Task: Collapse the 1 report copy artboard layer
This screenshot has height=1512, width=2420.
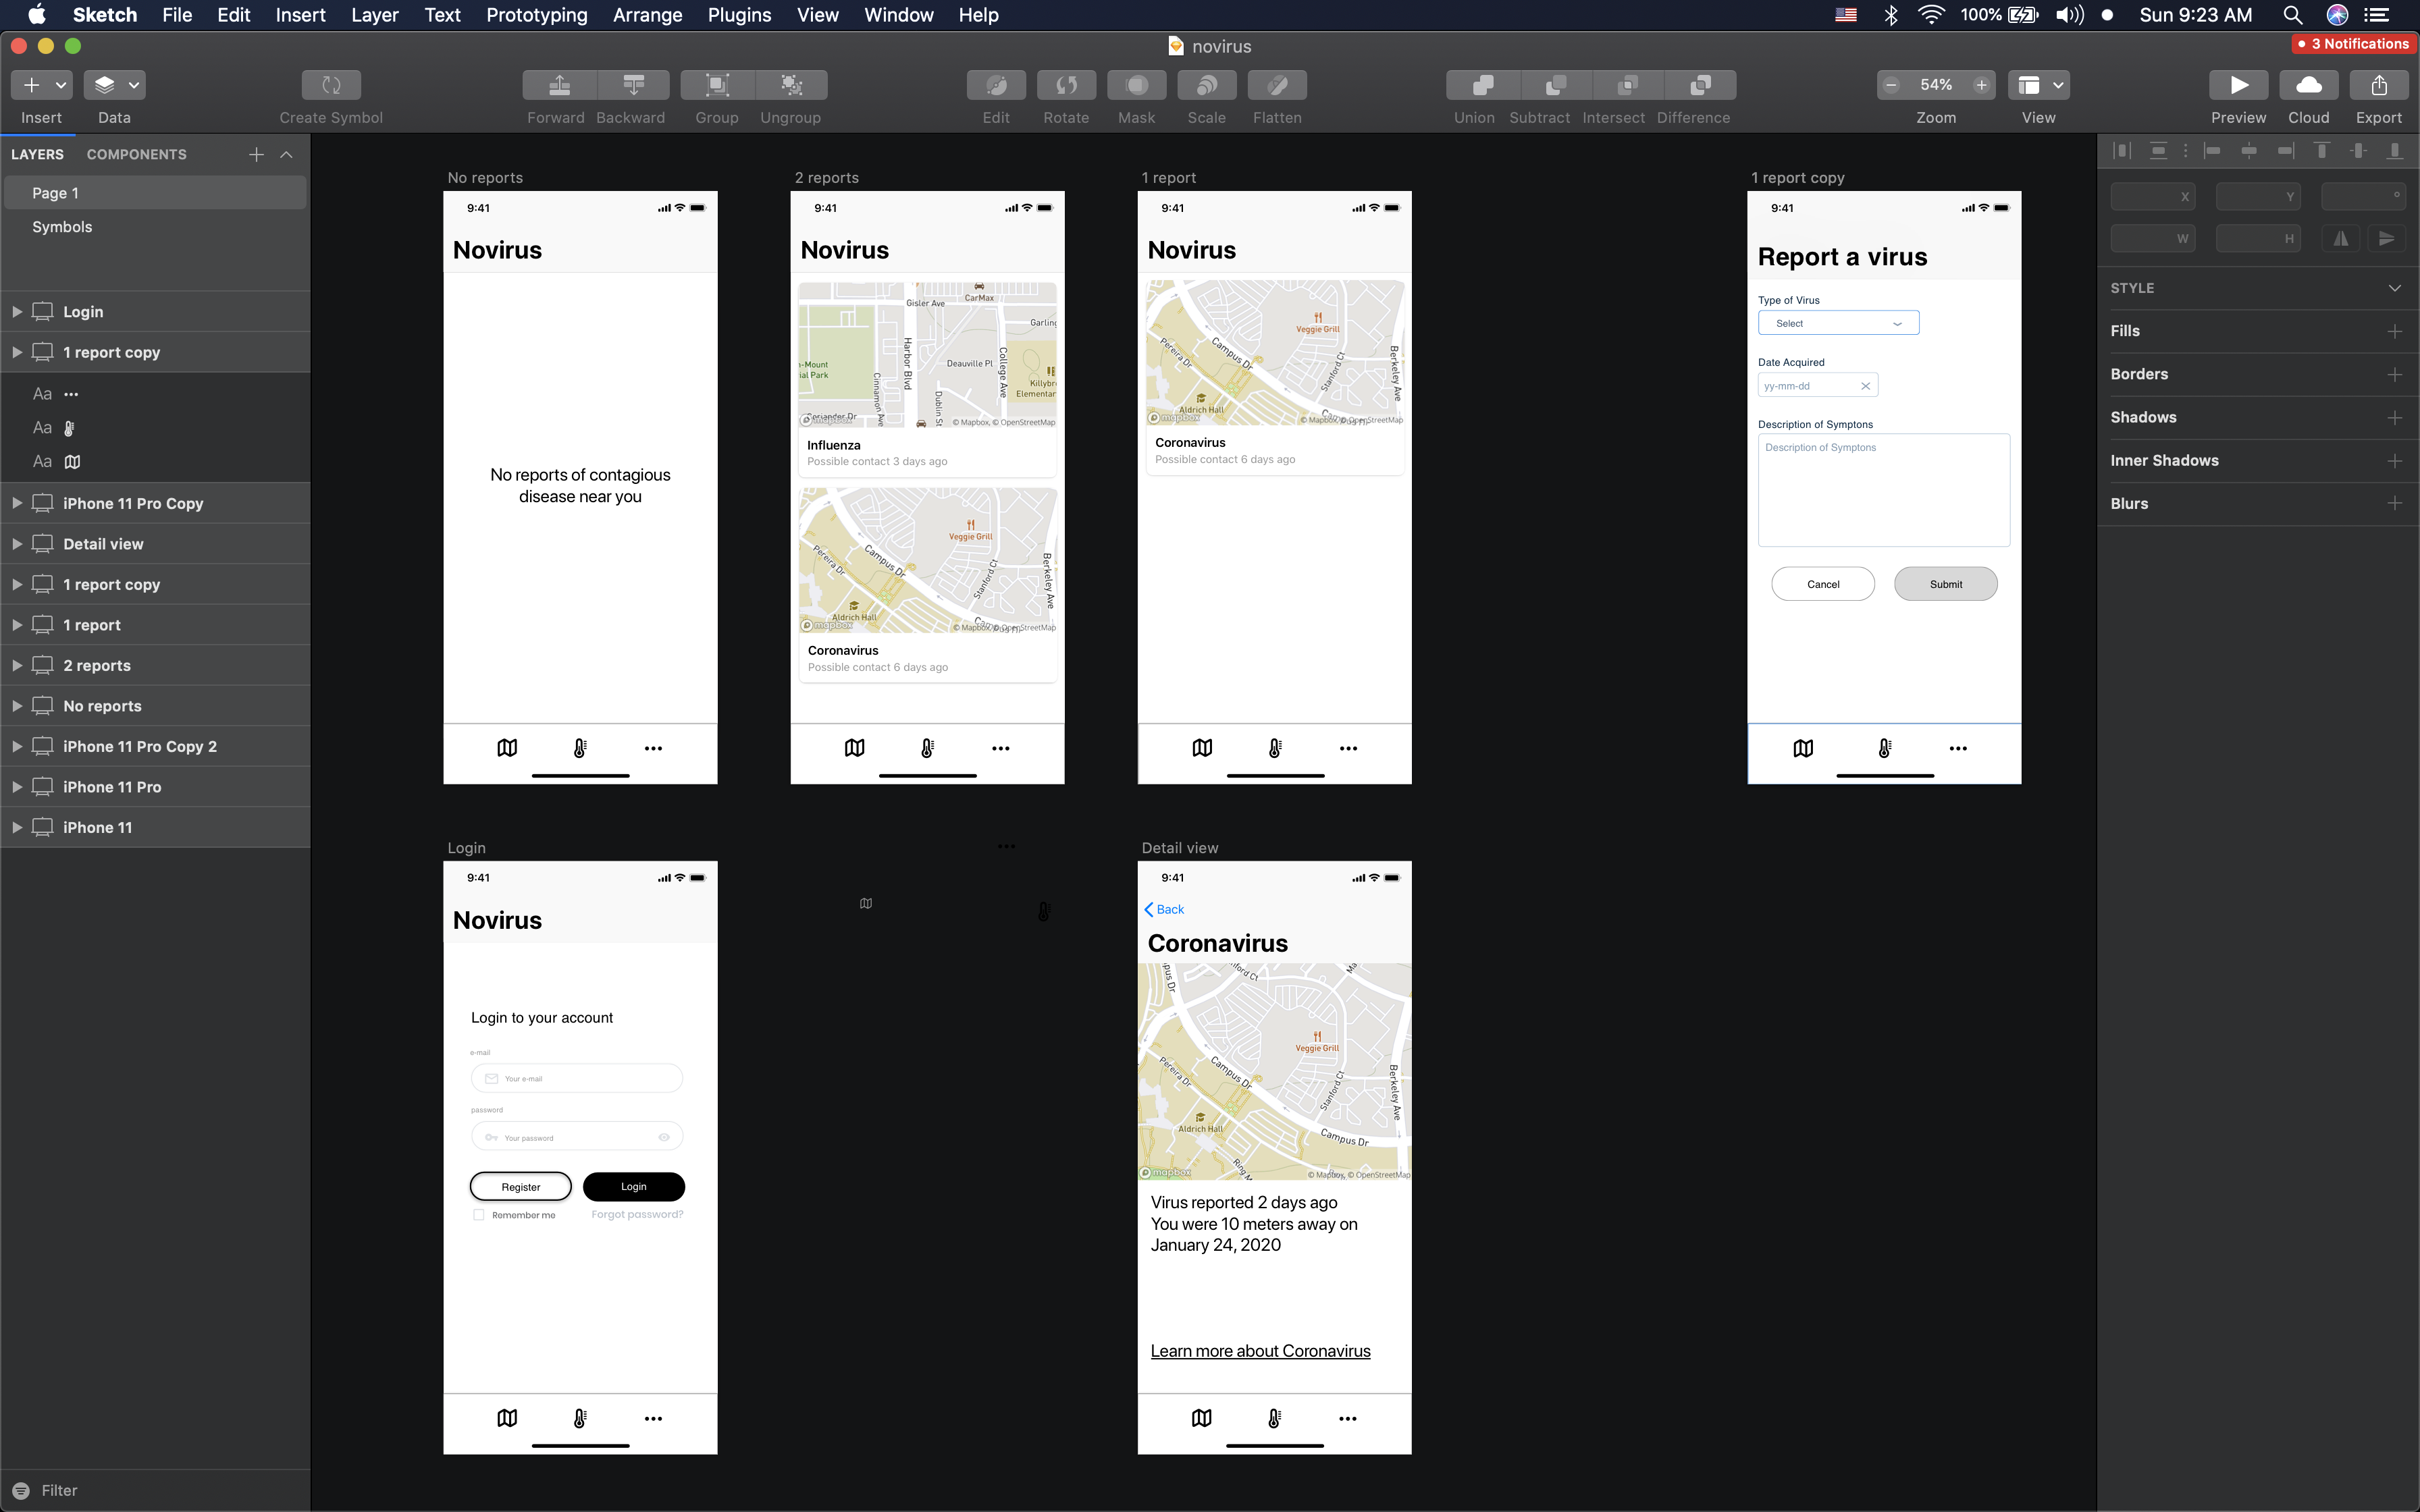Action: 17,352
